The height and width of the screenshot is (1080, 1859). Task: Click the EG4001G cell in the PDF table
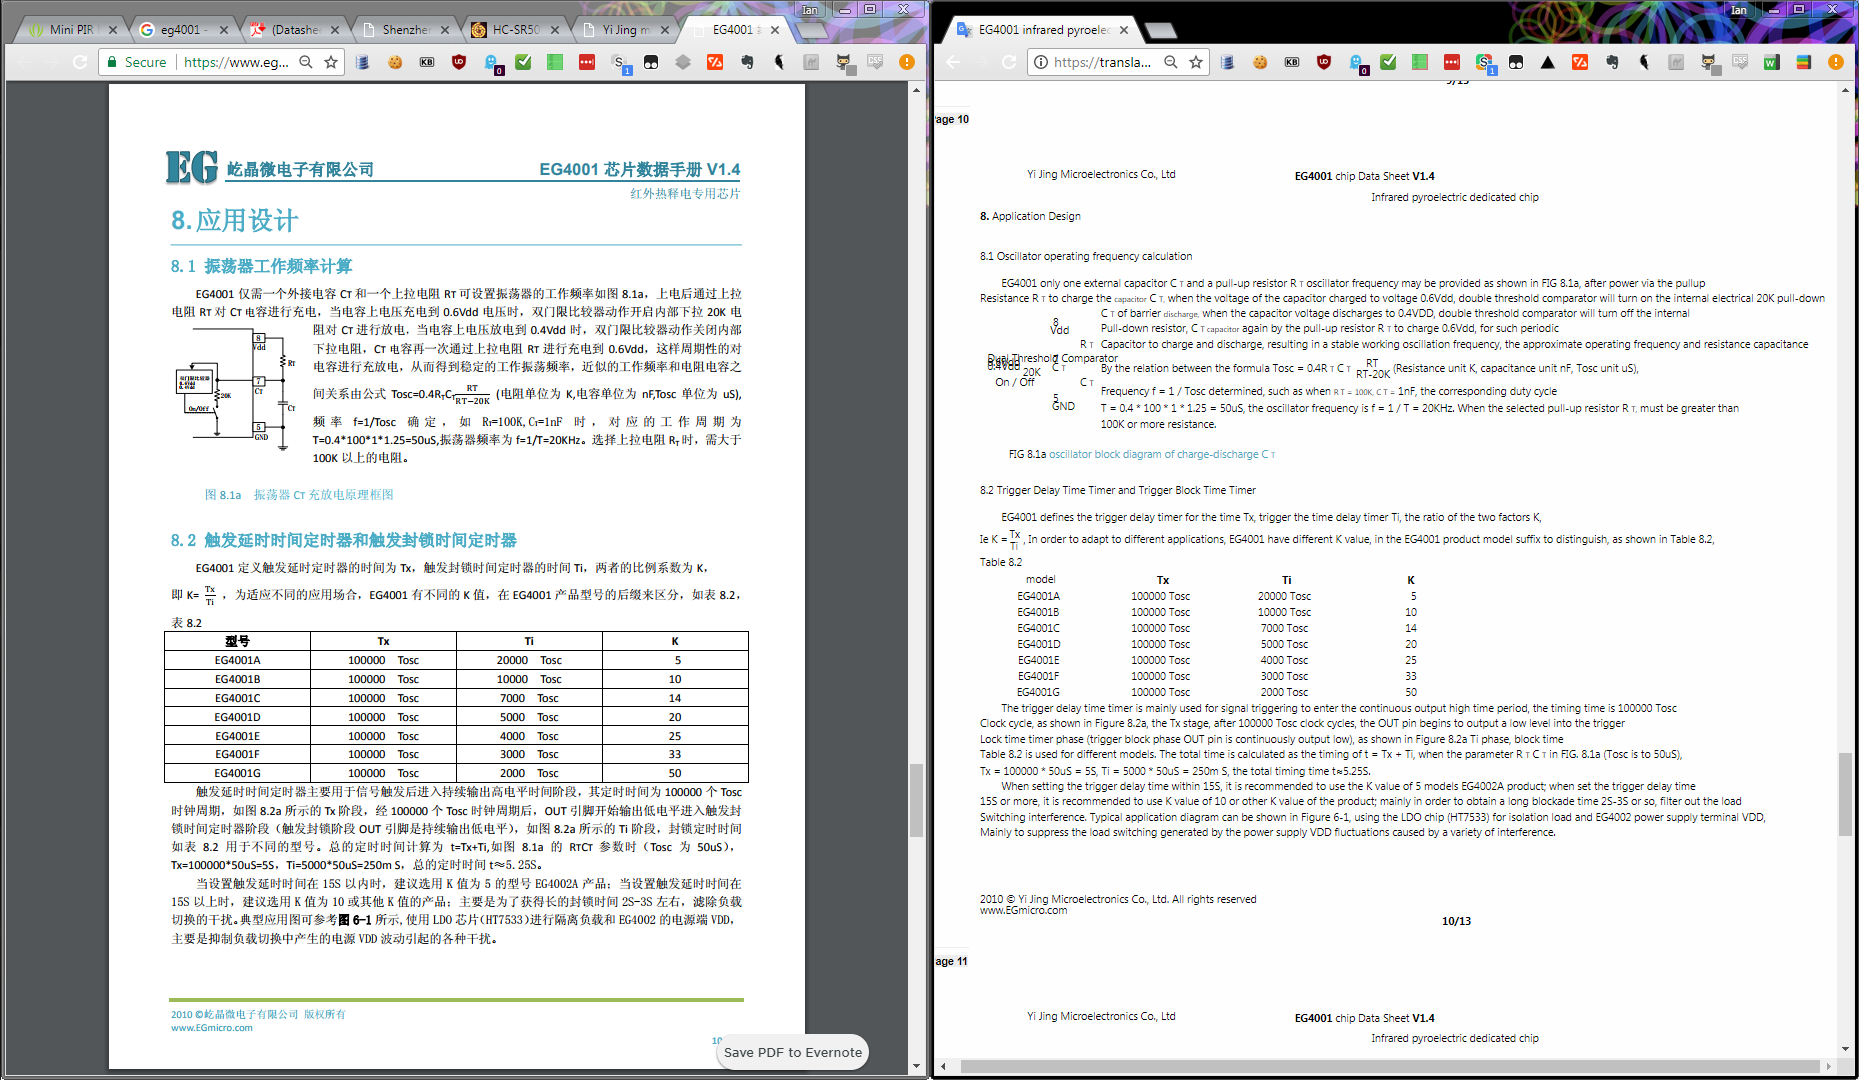237,773
